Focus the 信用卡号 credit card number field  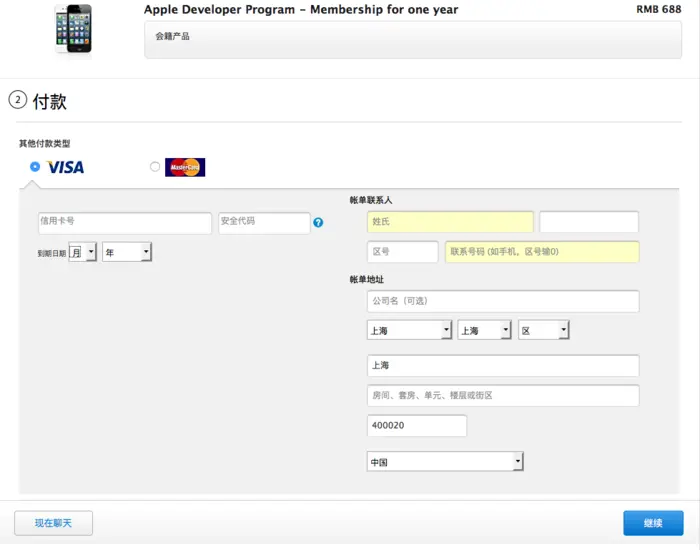point(125,223)
